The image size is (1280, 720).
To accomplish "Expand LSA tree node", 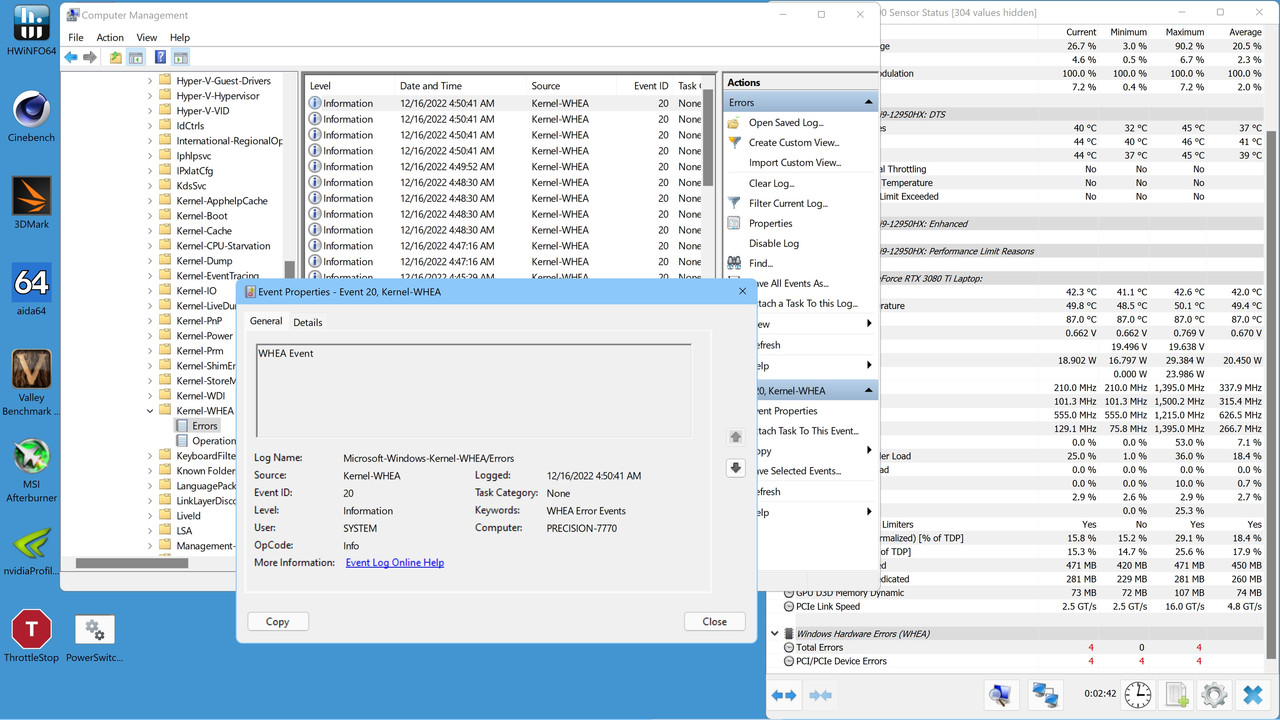I will [x=151, y=531].
